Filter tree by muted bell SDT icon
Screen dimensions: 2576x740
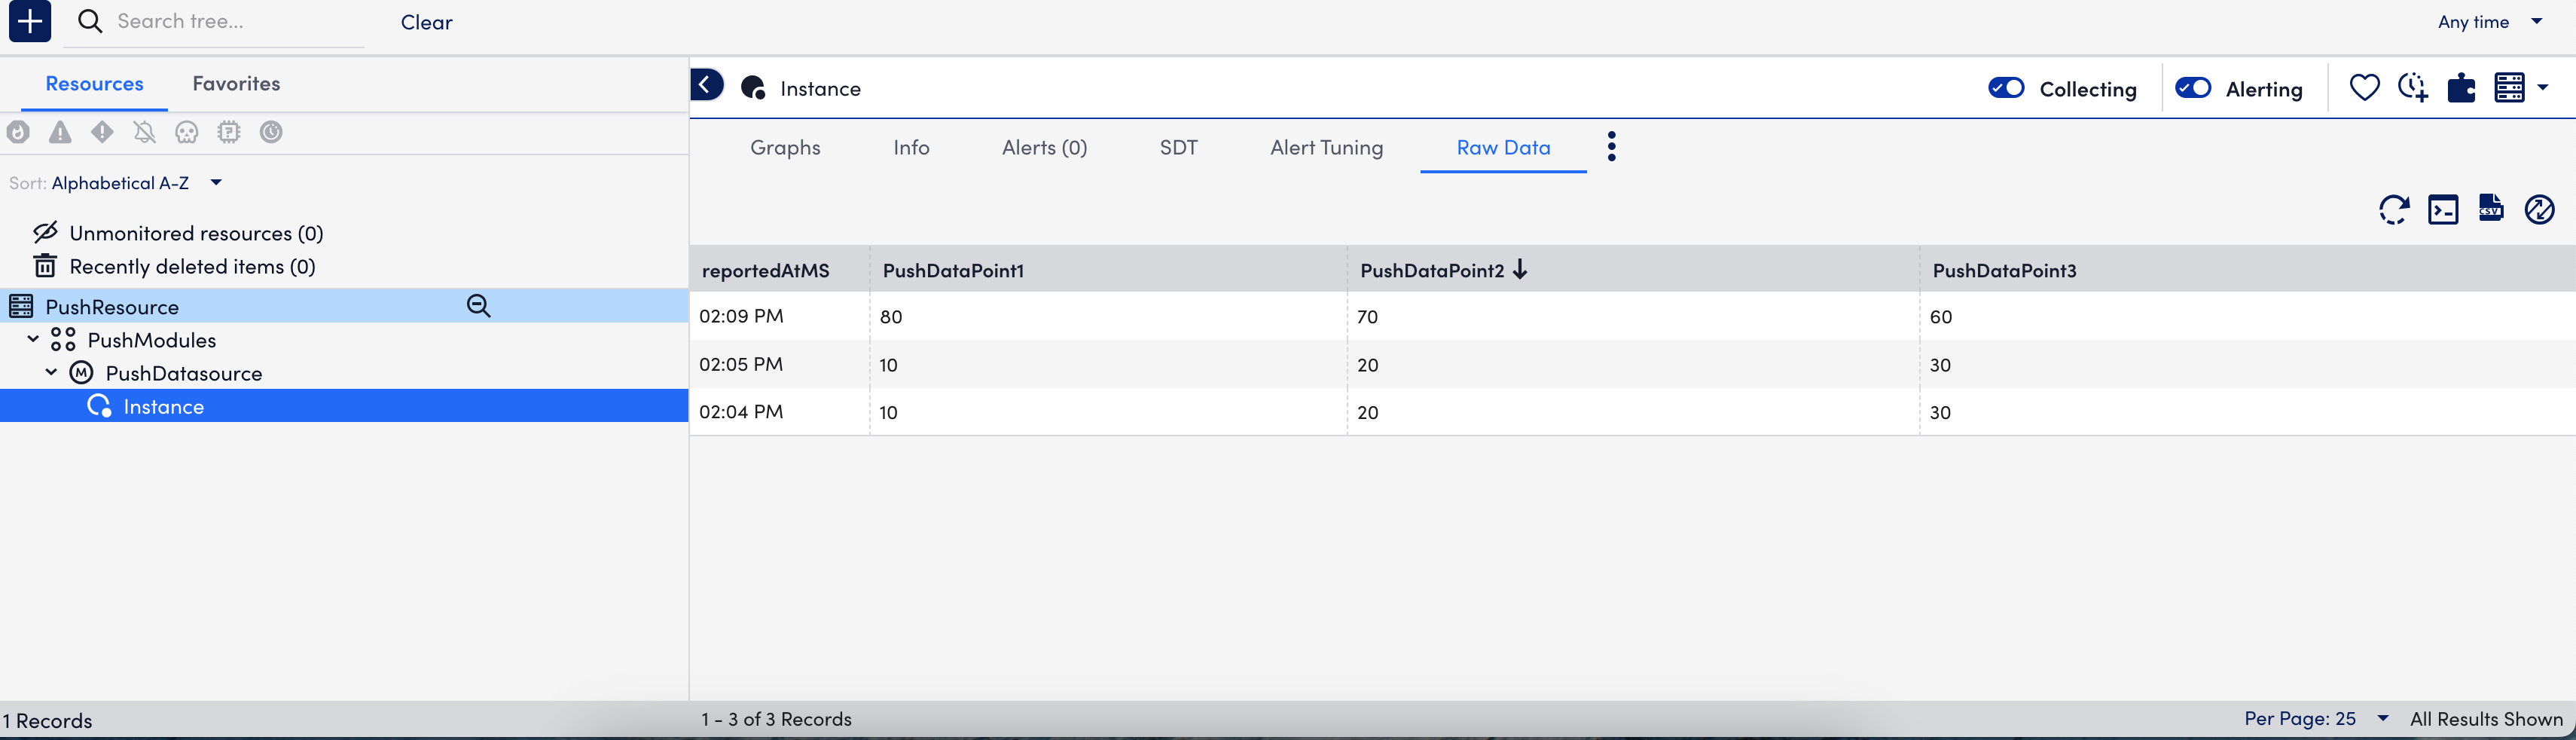tap(144, 132)
